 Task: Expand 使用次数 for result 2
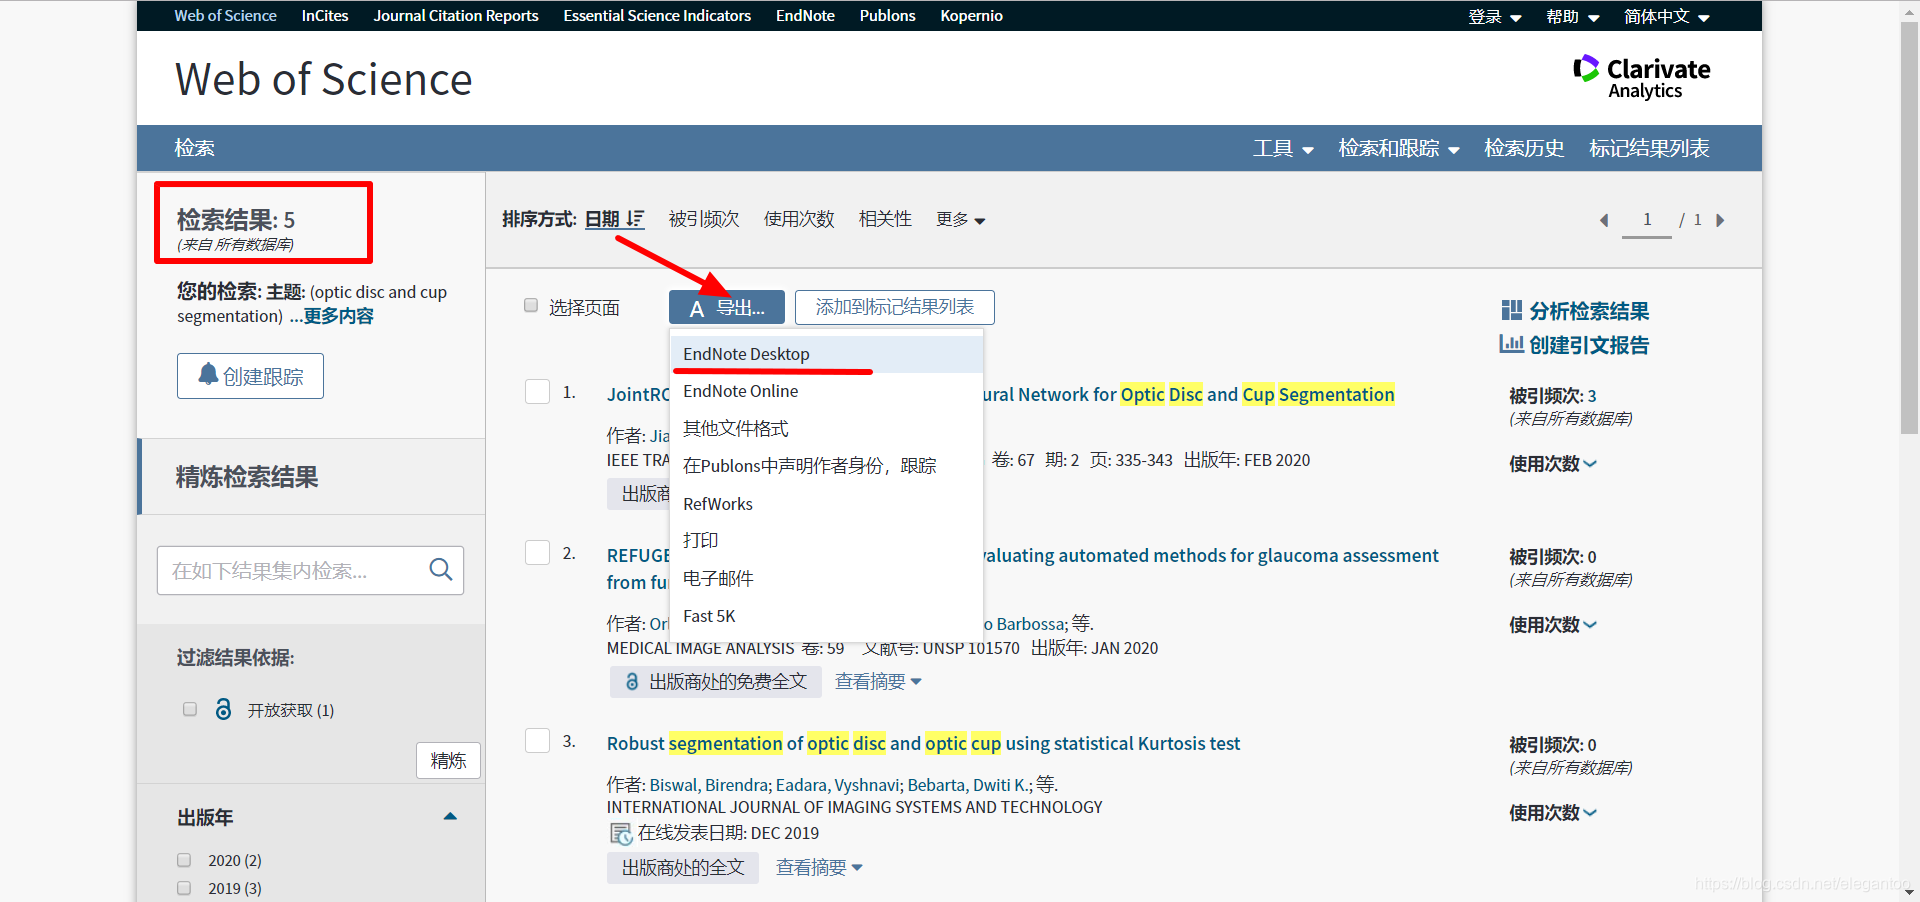point(1553,624)
